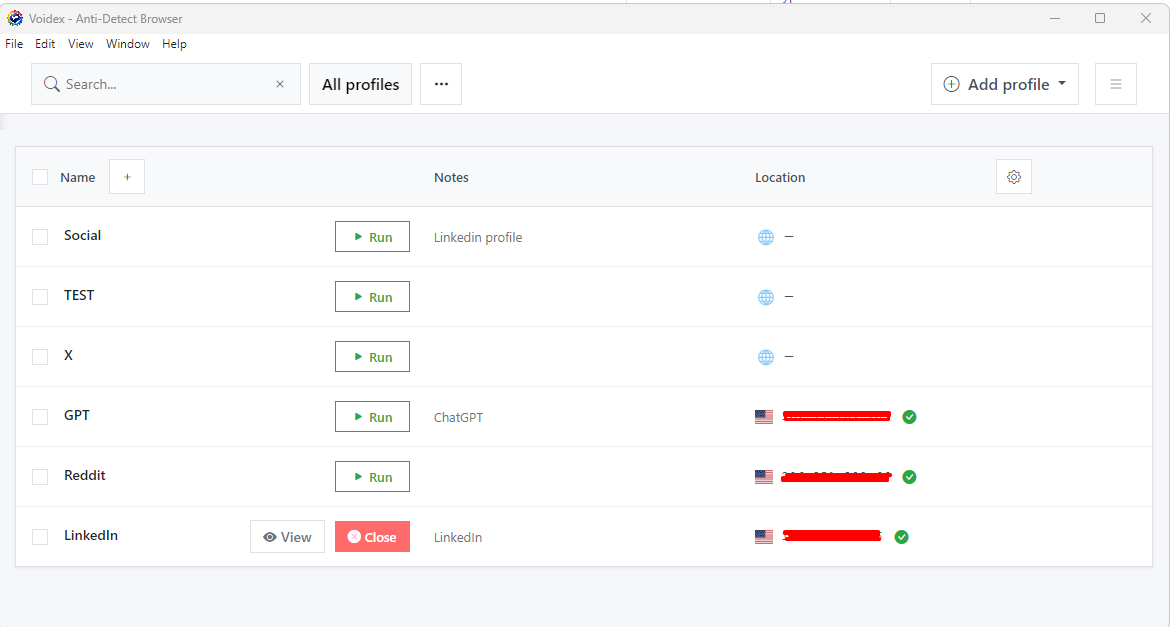Click the 'ChatGPT' note
This screenshot has width=1172, height=627.
[458, 417]
